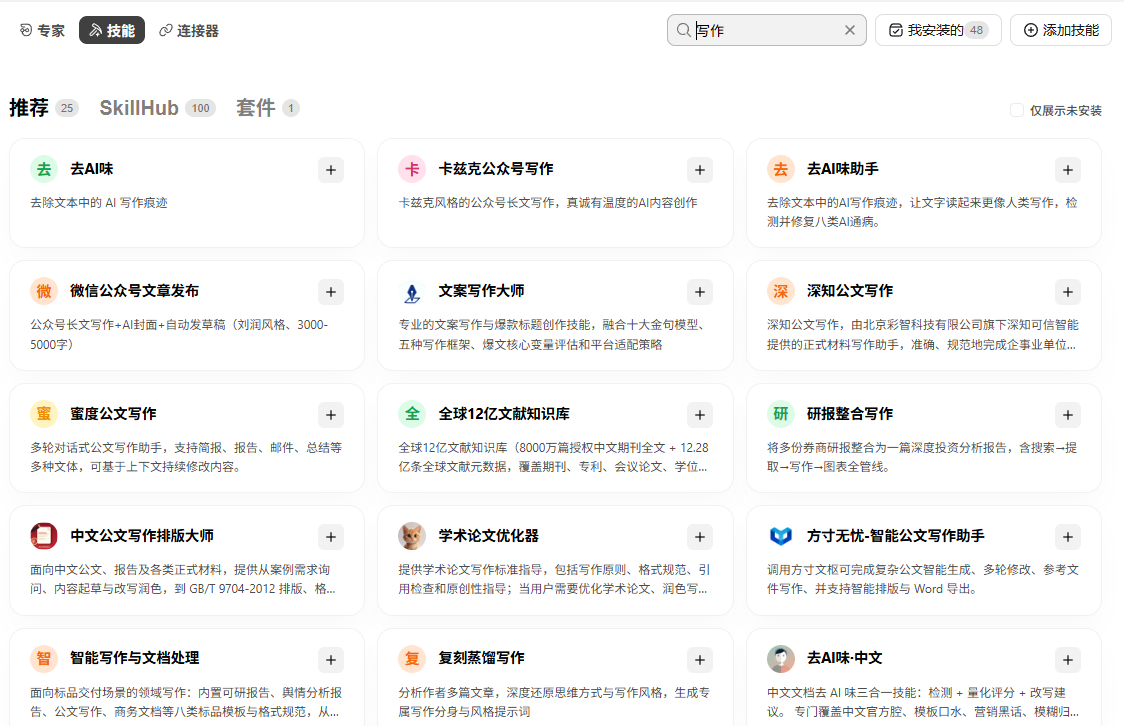The height and width of the screenshot is (726, 1124).
Task: Add the 去AI味助手 skill using plus
Action: 1067,170
